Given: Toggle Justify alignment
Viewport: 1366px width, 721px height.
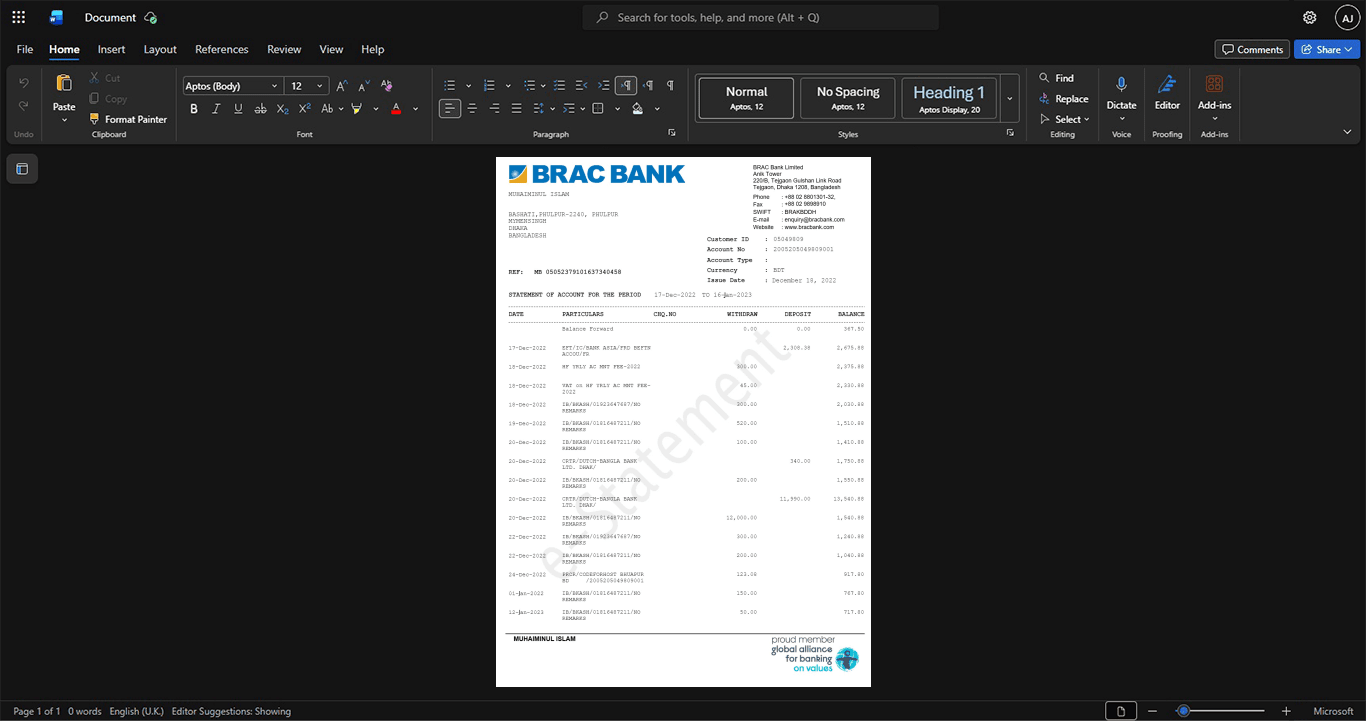Looking at the screenshot, I should pos(516,108).
